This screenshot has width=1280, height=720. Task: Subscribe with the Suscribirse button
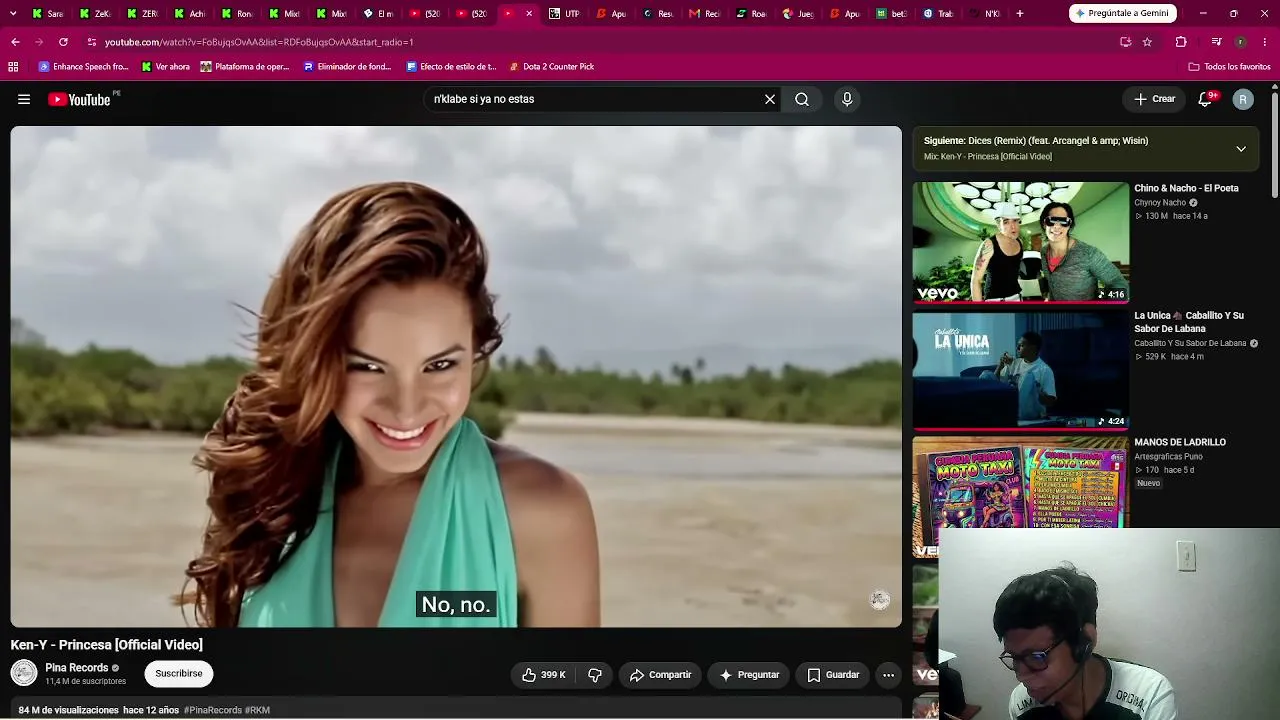(179, 674)
